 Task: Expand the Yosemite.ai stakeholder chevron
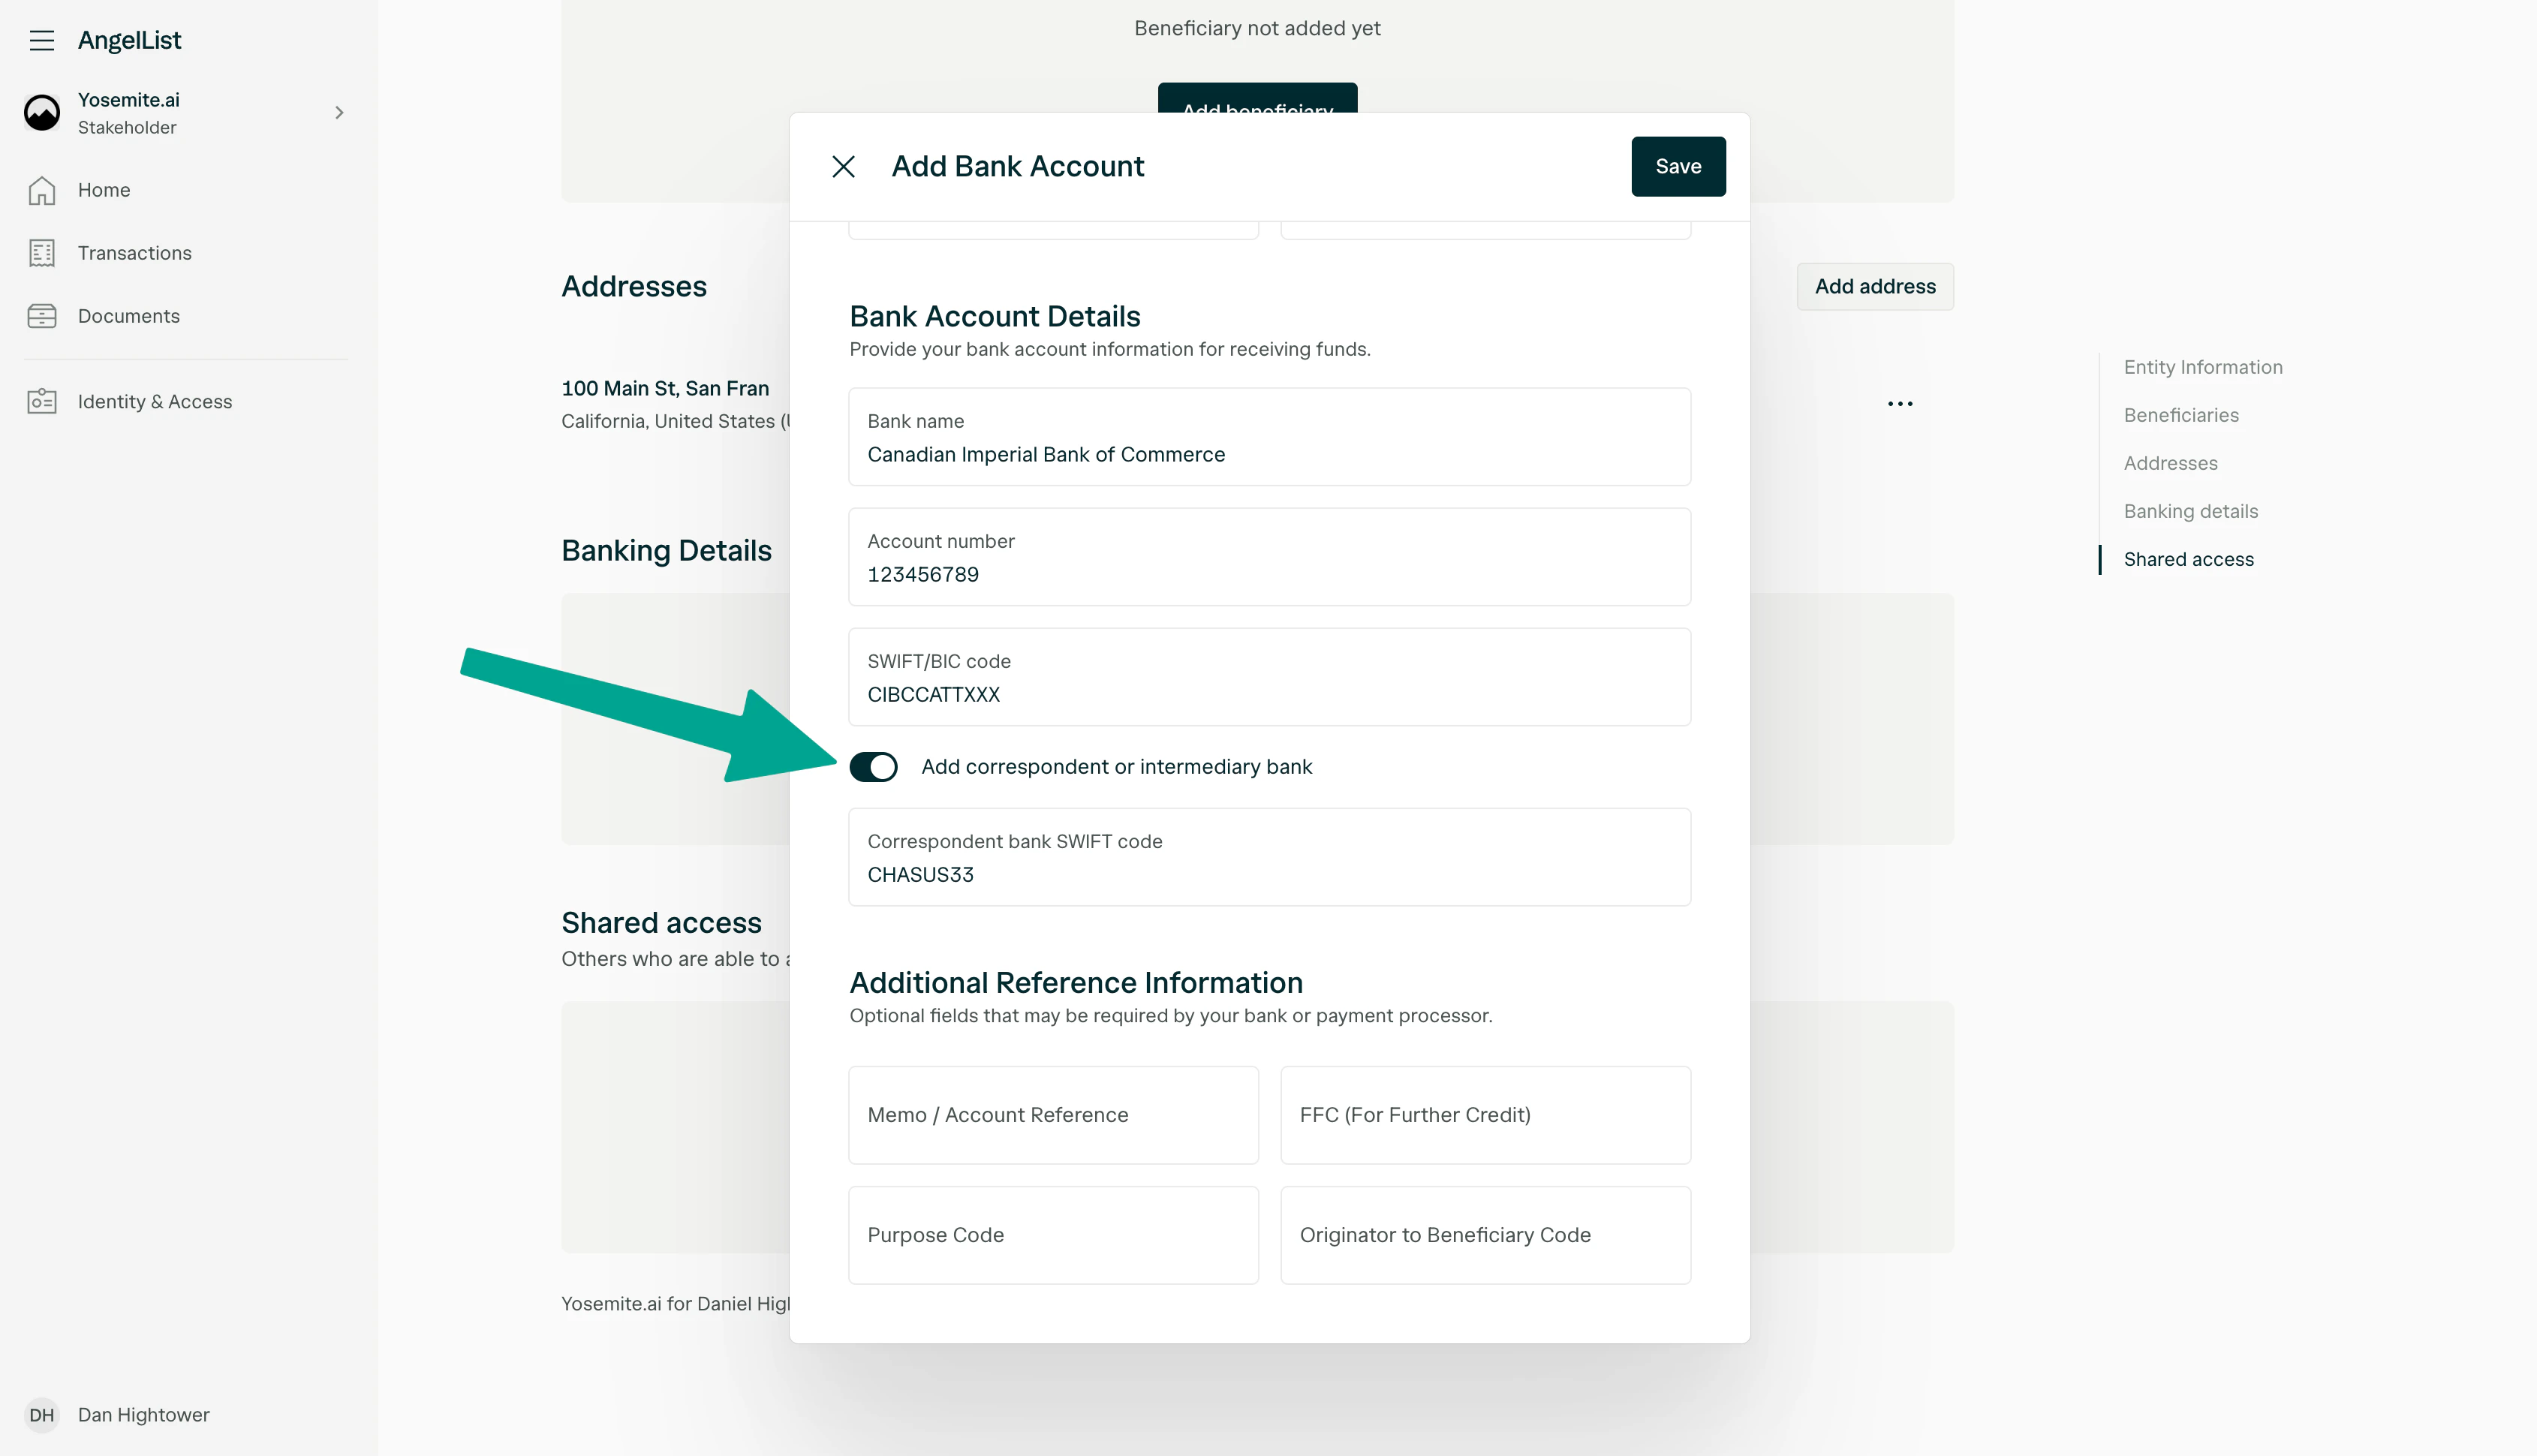click(339, 112)
